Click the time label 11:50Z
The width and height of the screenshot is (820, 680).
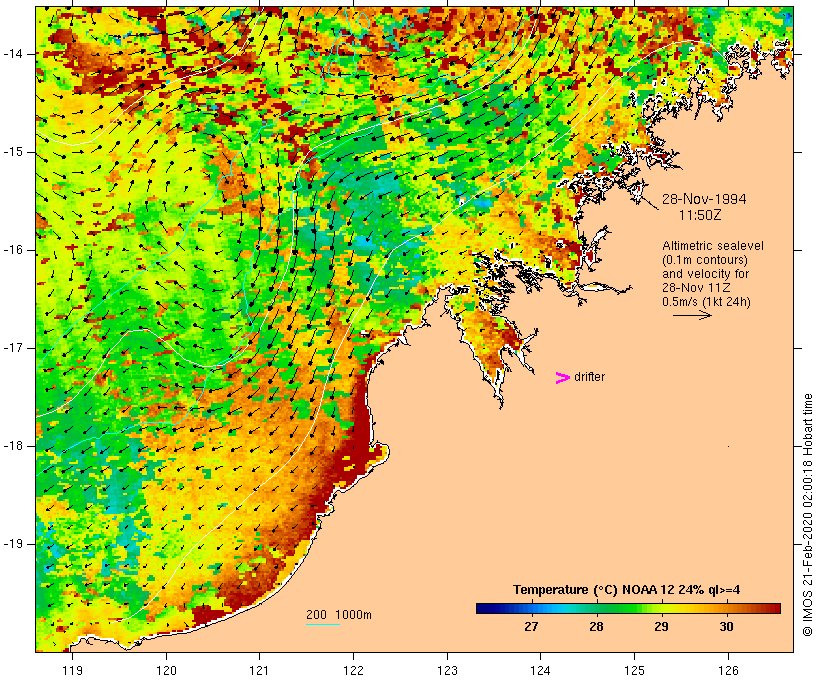pyautogui.click(x=700, y=215)
